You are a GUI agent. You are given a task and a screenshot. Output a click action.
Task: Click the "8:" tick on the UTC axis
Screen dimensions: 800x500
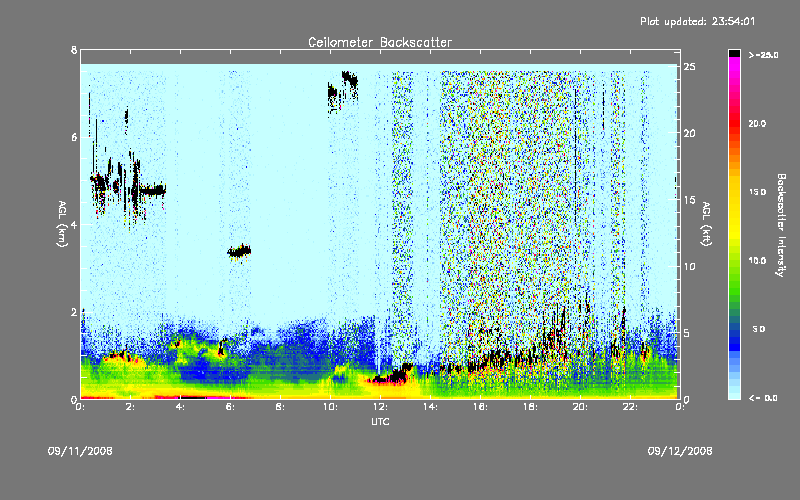coord(281,407)
